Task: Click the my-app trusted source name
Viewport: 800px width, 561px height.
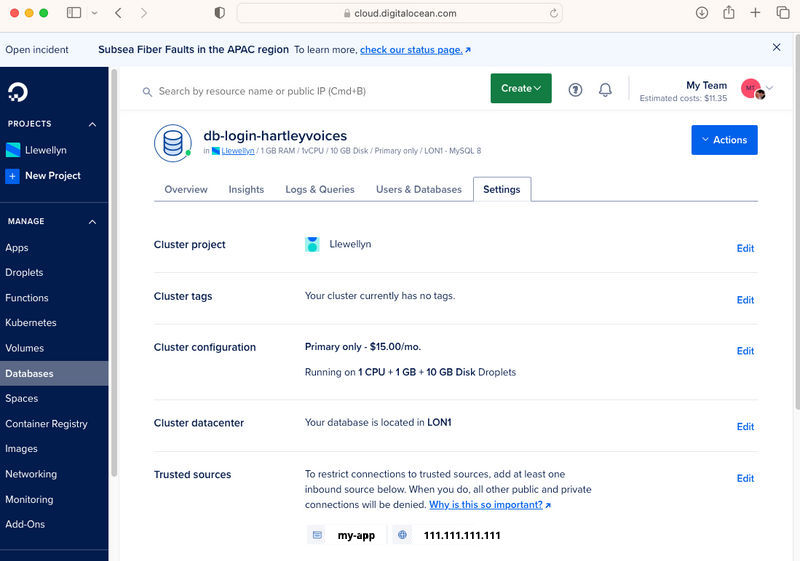Action: [x=356, y=536]
